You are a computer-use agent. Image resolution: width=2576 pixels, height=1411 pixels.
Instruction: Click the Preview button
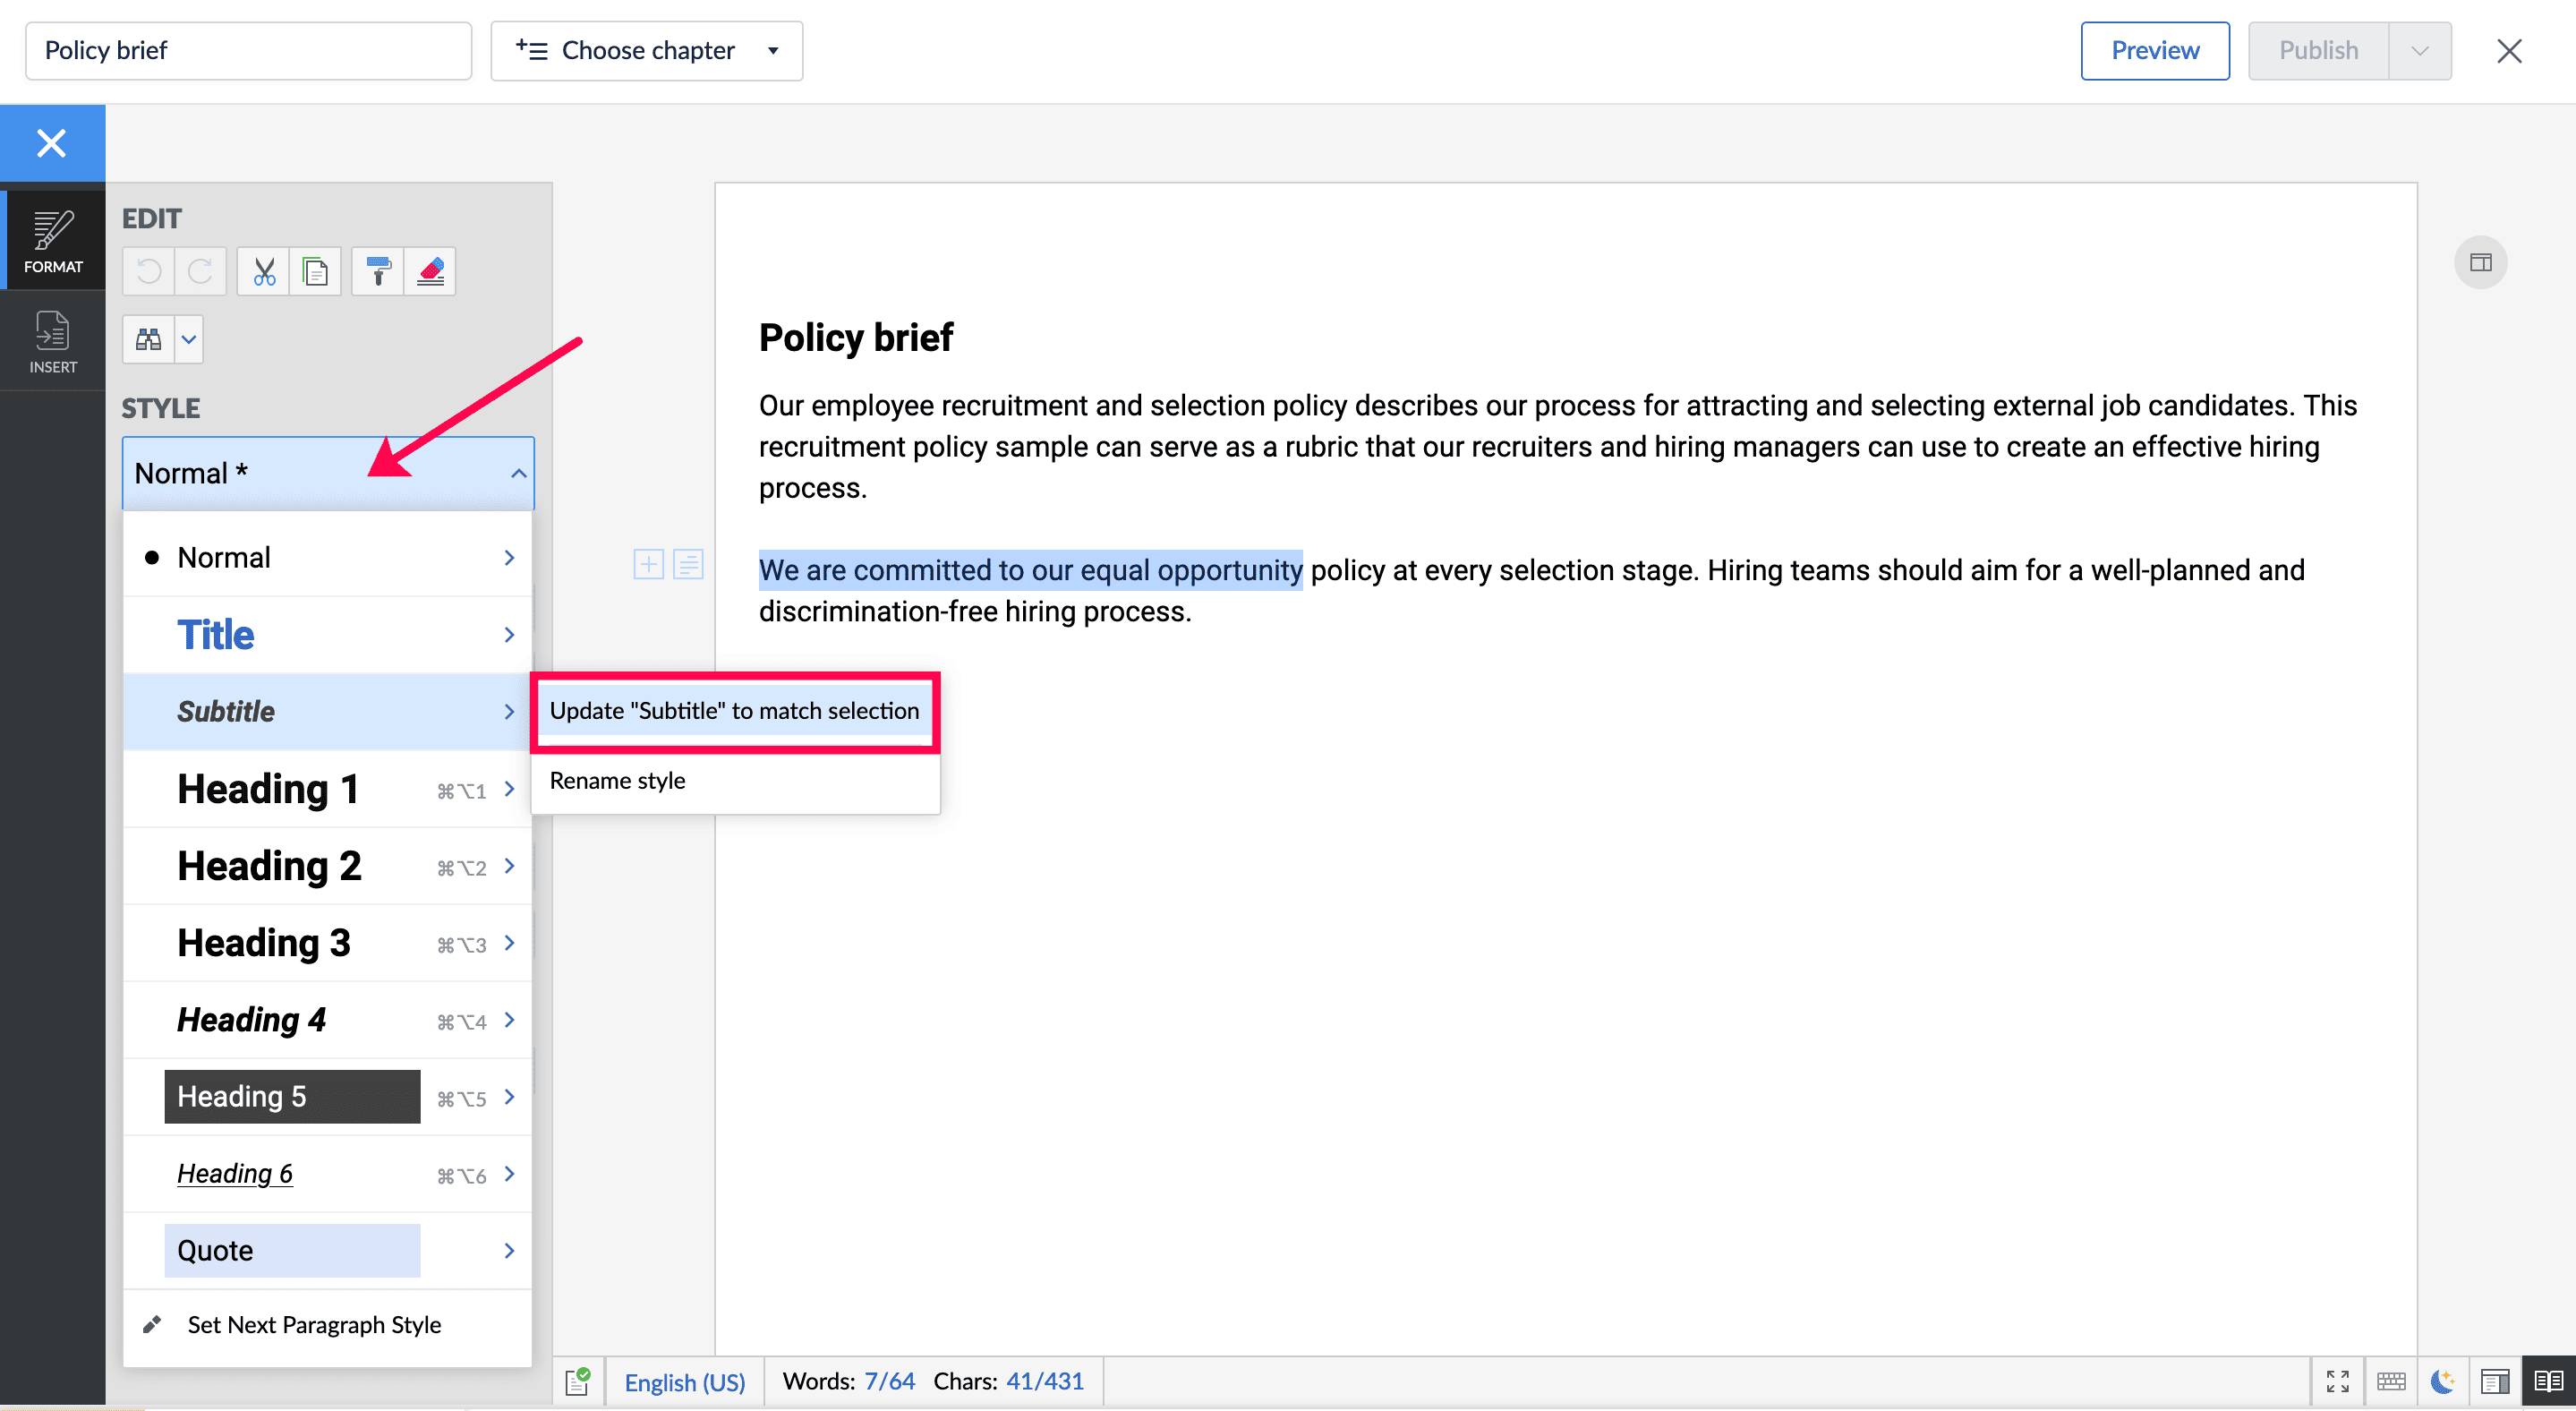[2154, 51]
